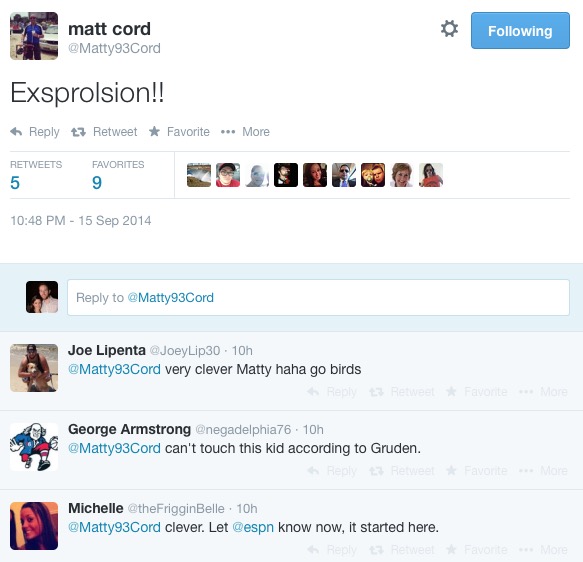Click the @espn mention link

tap(253, 527)
